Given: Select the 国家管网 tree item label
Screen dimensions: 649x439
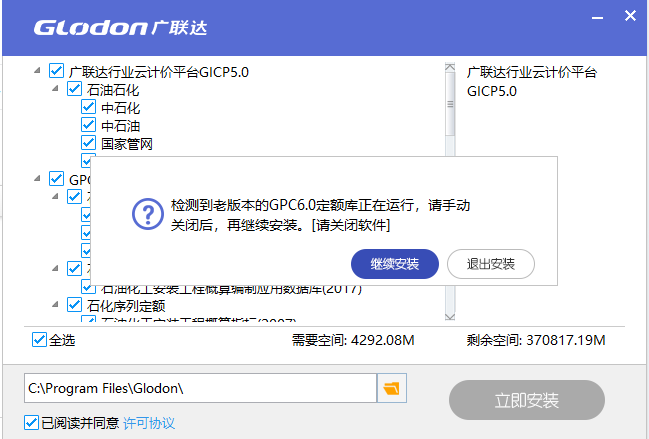Looking at the screenshot, I should point(127,144).
